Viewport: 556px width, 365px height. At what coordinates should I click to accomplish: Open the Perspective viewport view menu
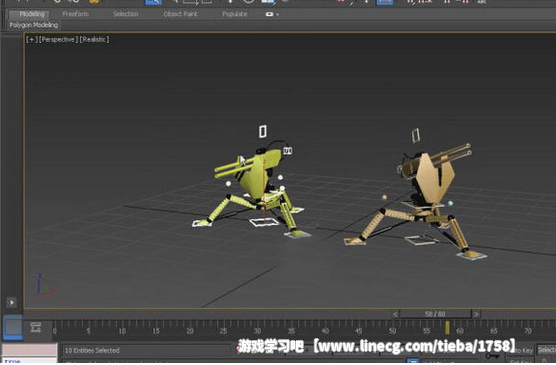[x=58, y=39]
